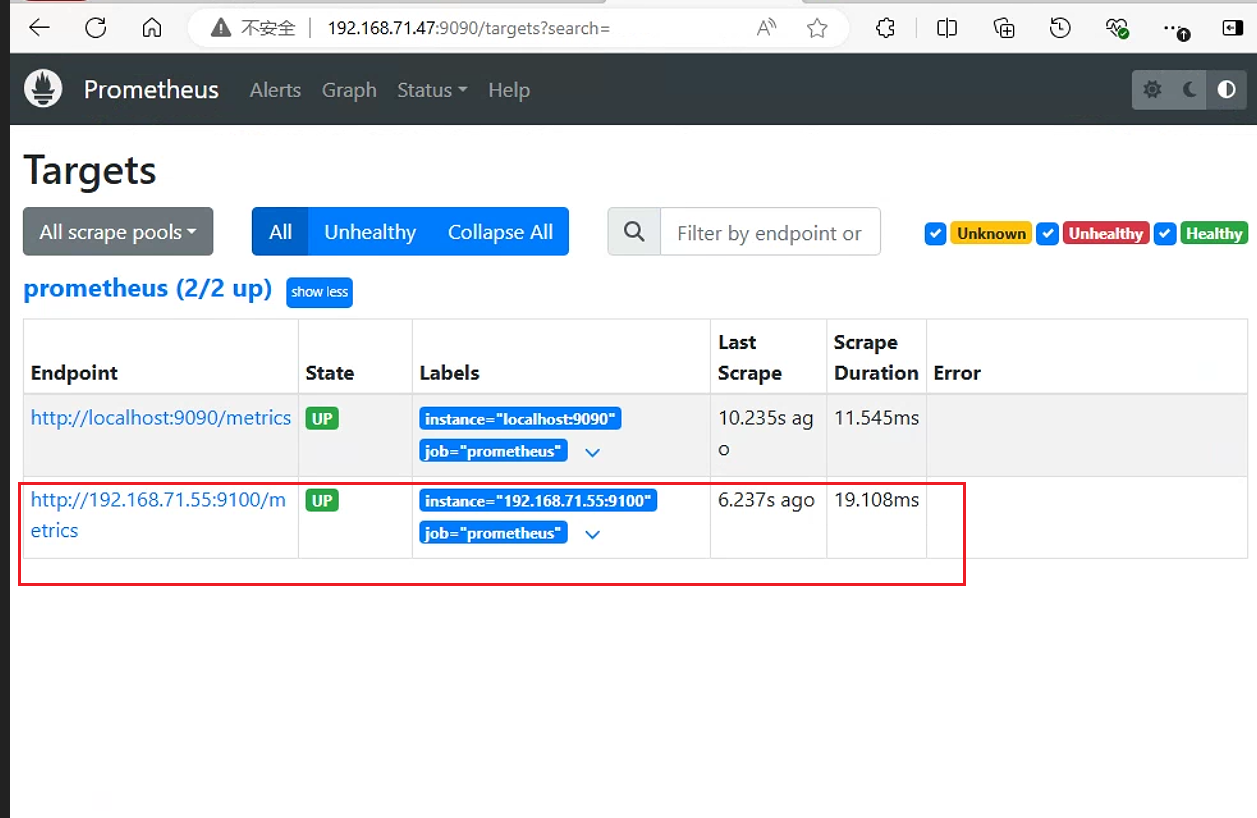Focus the Filter by endpoint input field
The width and height of the screenshot is (1257, 818).
click(x=770, y=232)
